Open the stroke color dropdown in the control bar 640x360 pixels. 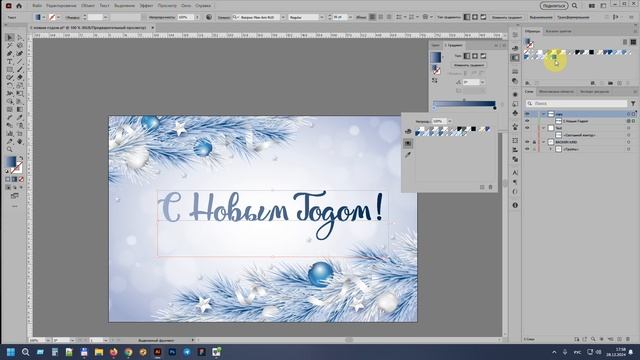coord(58,18)
